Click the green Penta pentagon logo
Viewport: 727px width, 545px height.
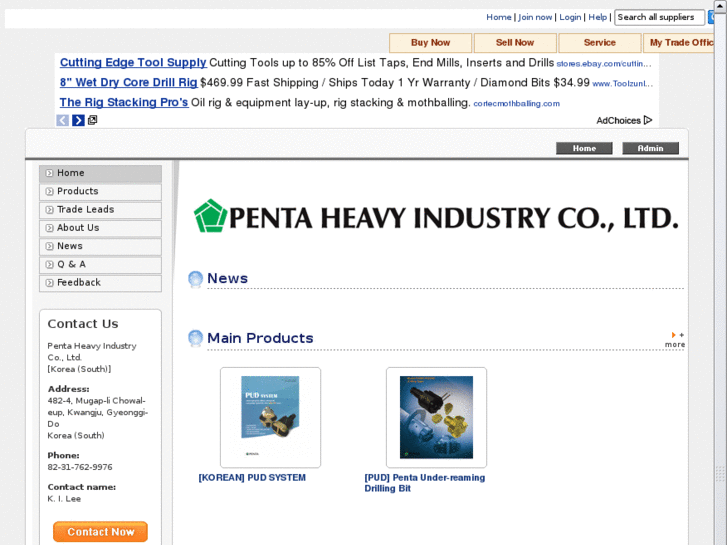pos(210,216)
